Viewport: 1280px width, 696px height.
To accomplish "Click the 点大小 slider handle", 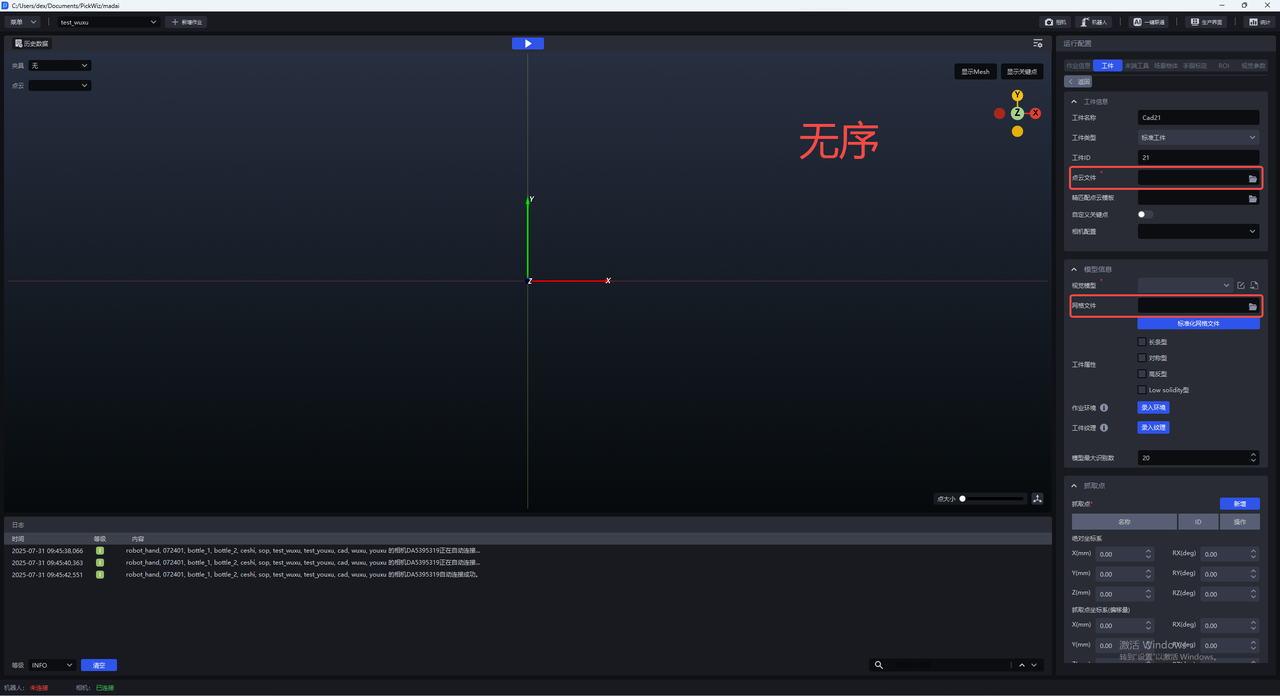I will [962, 498].
